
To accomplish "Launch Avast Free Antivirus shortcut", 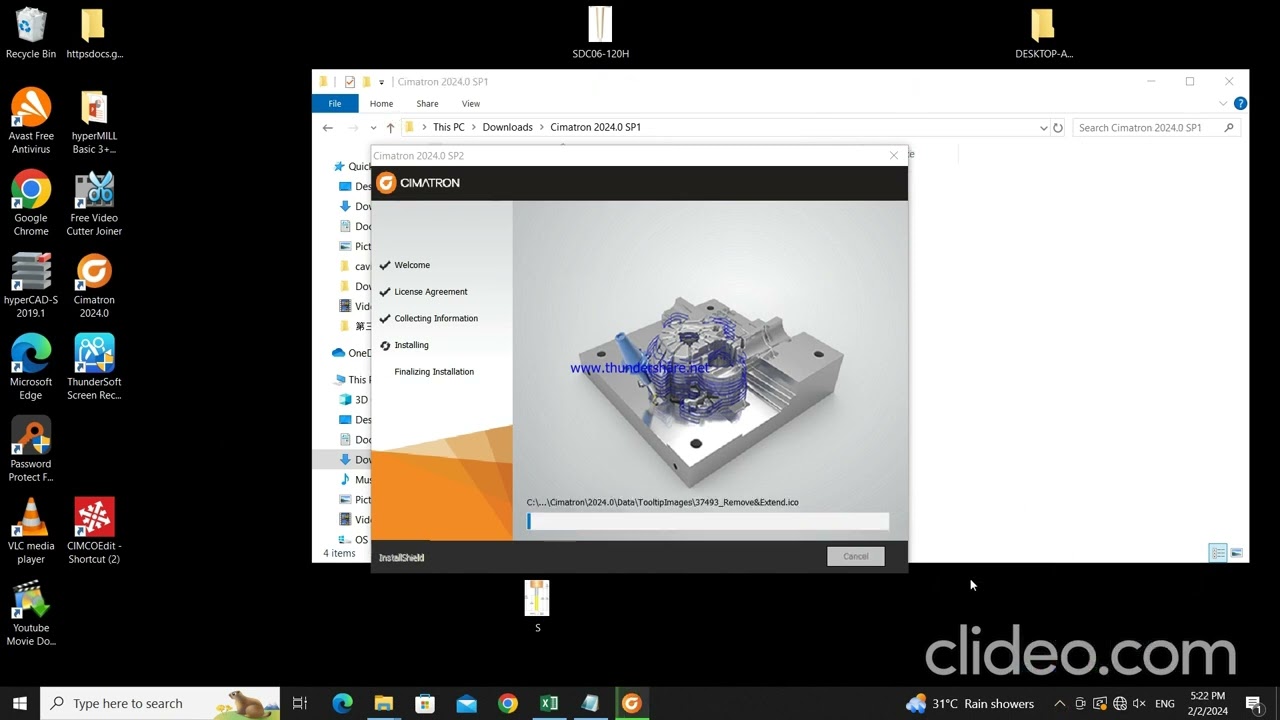I will coord(31,121).
